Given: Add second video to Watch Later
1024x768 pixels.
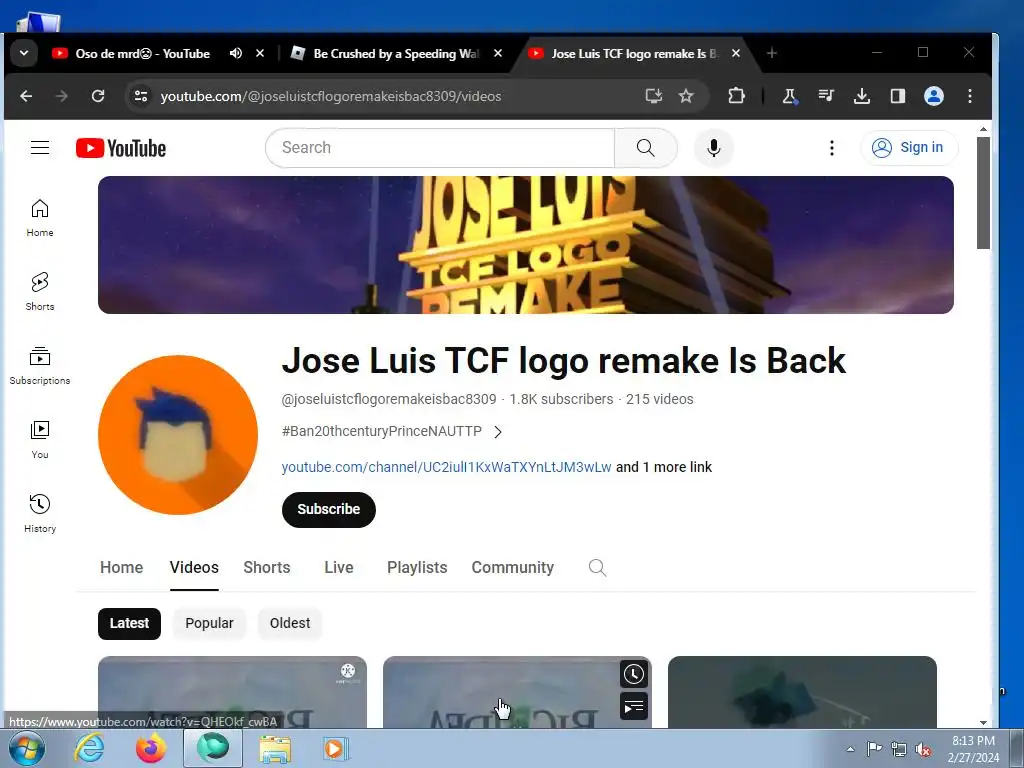Looking at the screenshot, I should [x=633, y=674].
